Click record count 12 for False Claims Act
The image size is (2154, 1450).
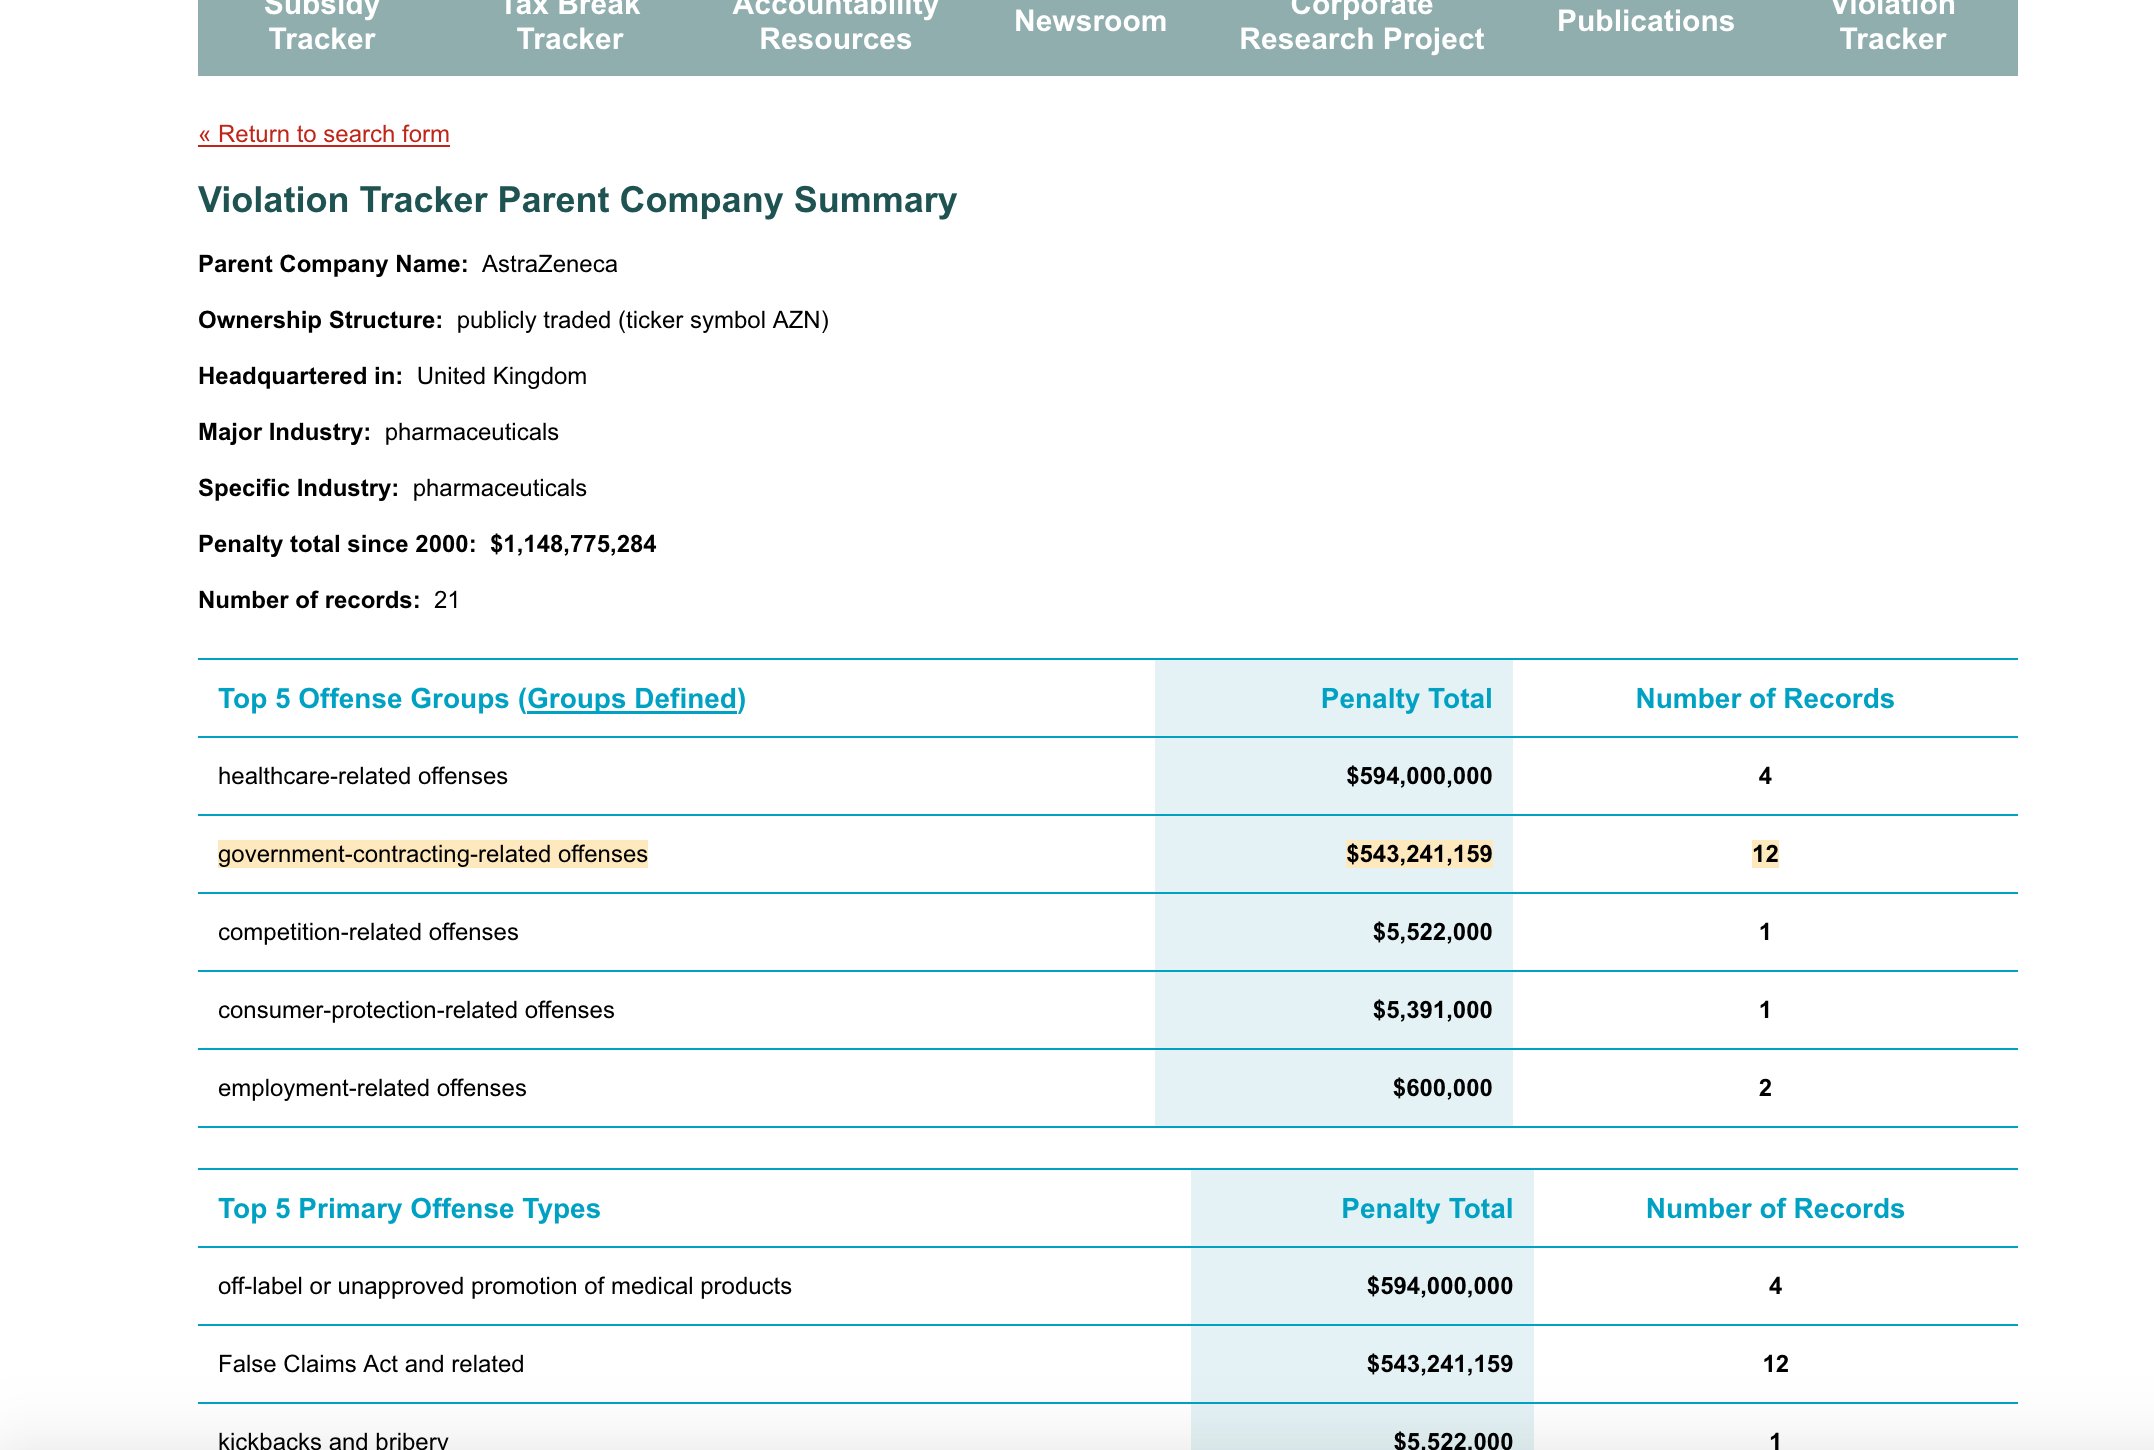tap(1775, 1364)
